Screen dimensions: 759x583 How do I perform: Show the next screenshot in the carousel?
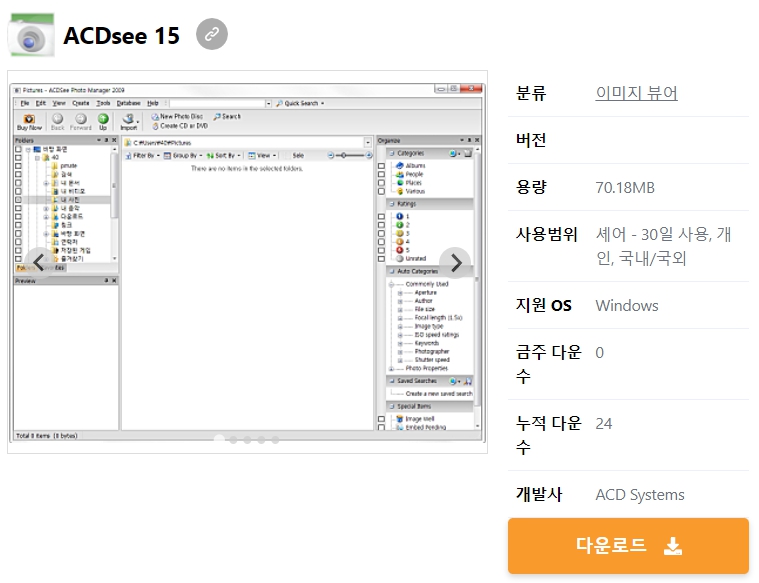455,263
